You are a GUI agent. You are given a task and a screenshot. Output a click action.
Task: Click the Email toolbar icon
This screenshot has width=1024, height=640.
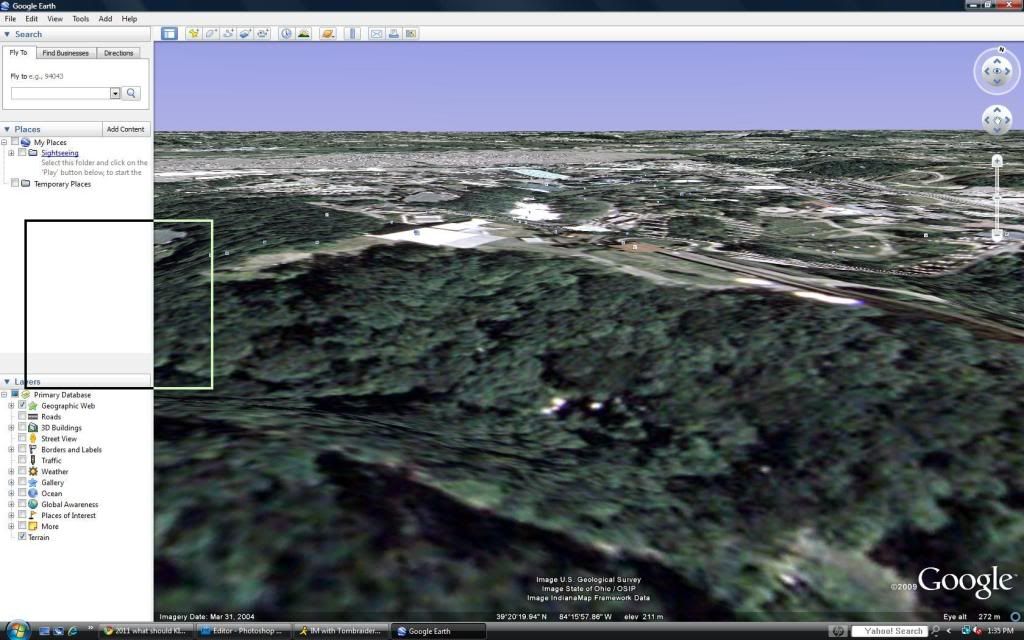[x=377, y=33]
